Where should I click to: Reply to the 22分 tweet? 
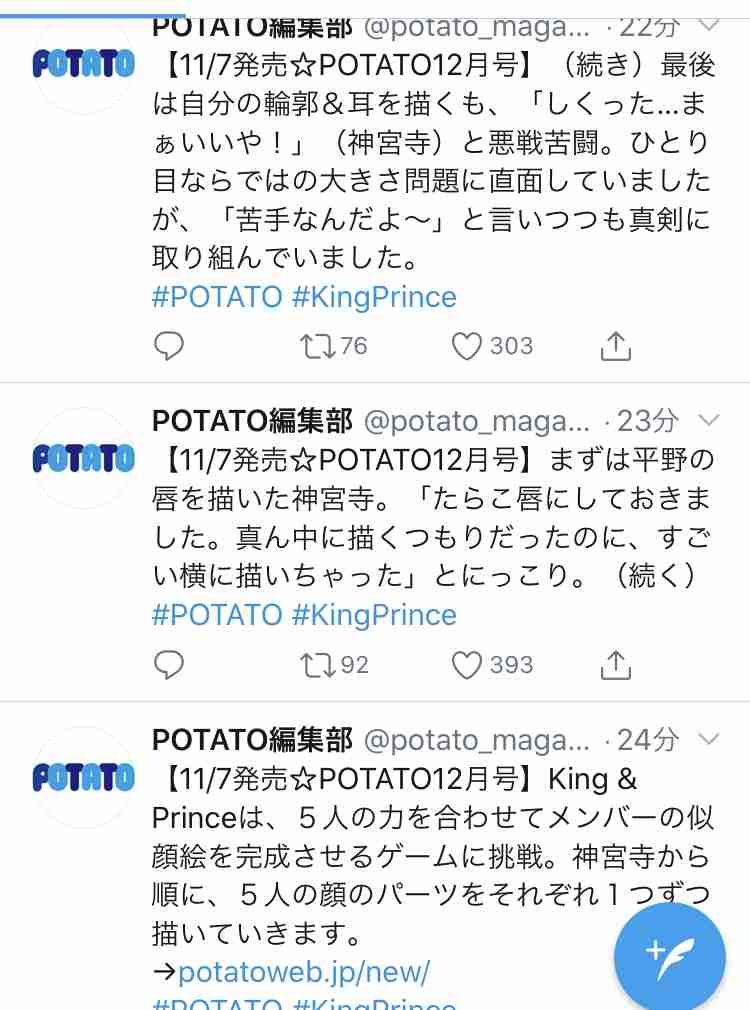pyautogui.click(x=169, y=346)
